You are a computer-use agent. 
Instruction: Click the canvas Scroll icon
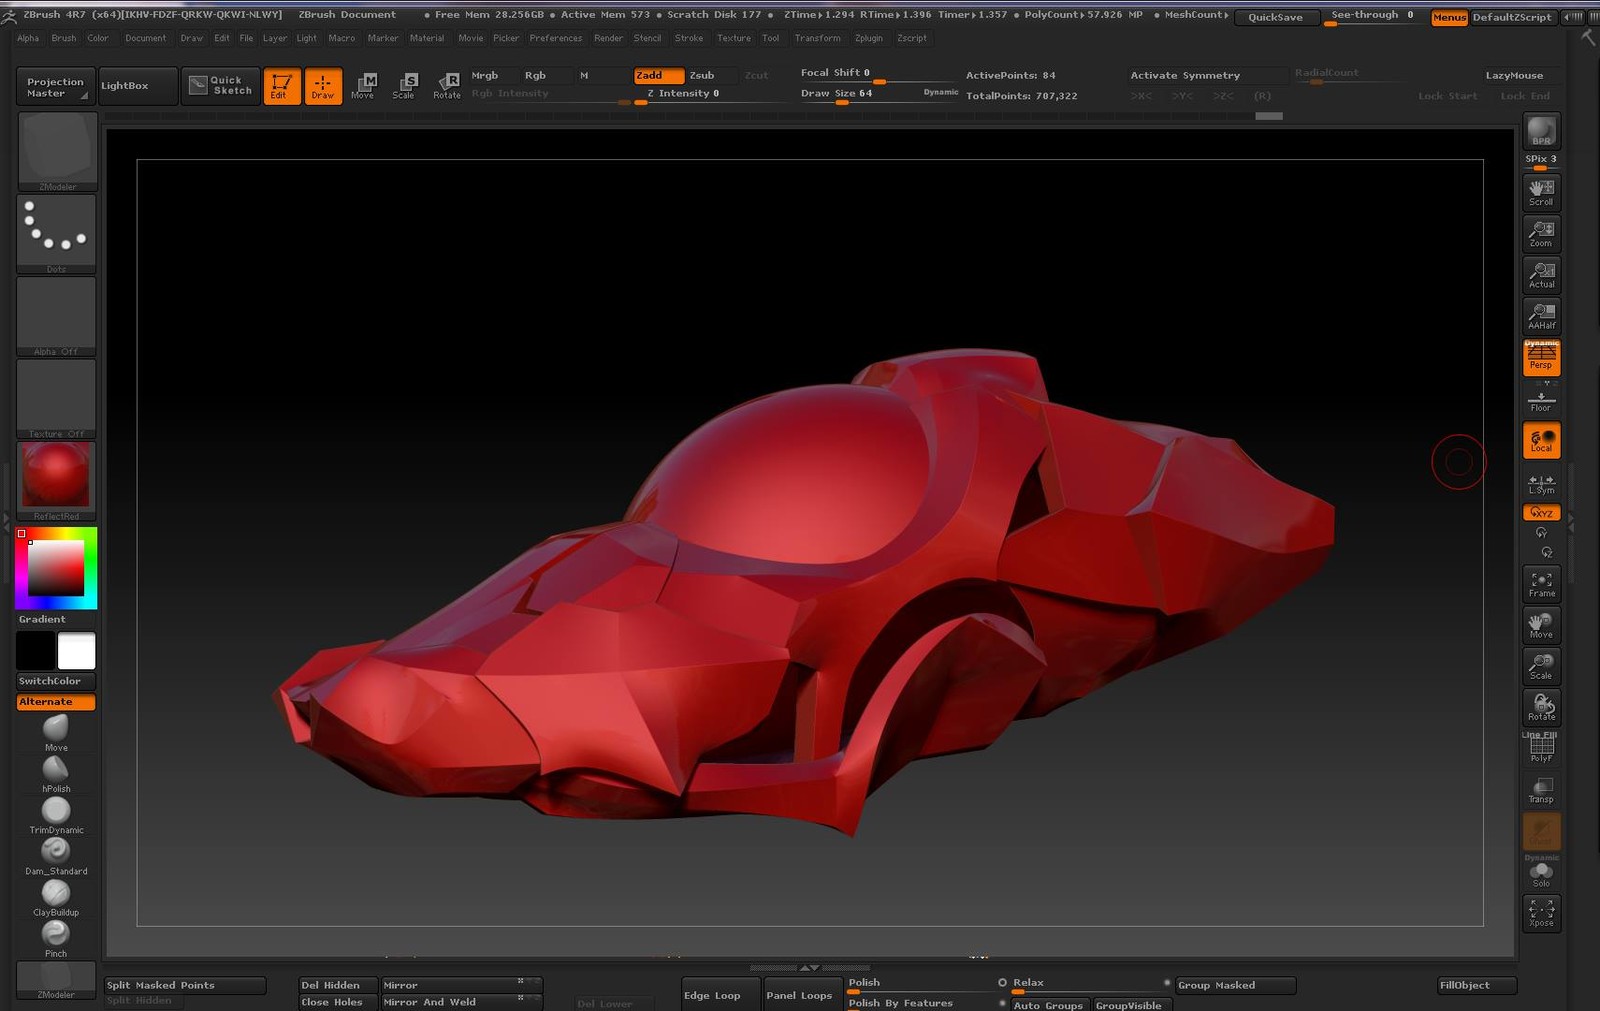coord(1541,191)
